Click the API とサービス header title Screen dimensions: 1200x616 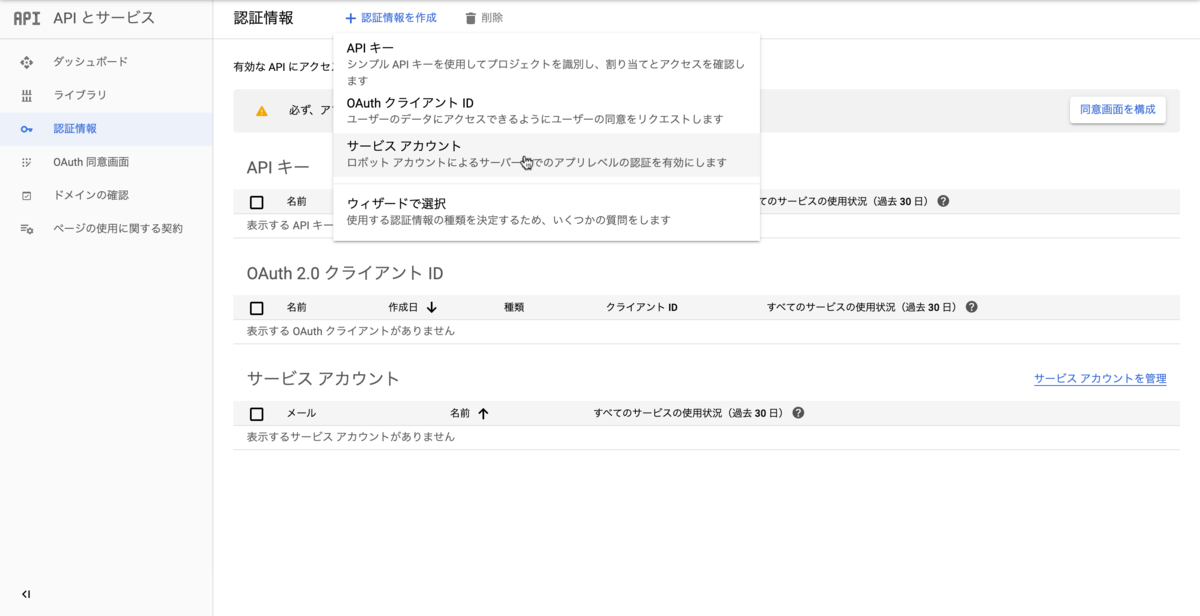103,18
